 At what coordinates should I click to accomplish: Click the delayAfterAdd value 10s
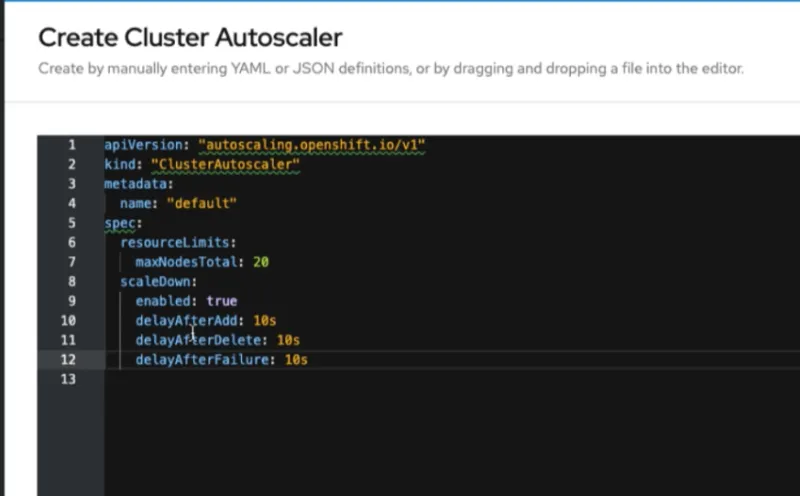pos(265,320)
